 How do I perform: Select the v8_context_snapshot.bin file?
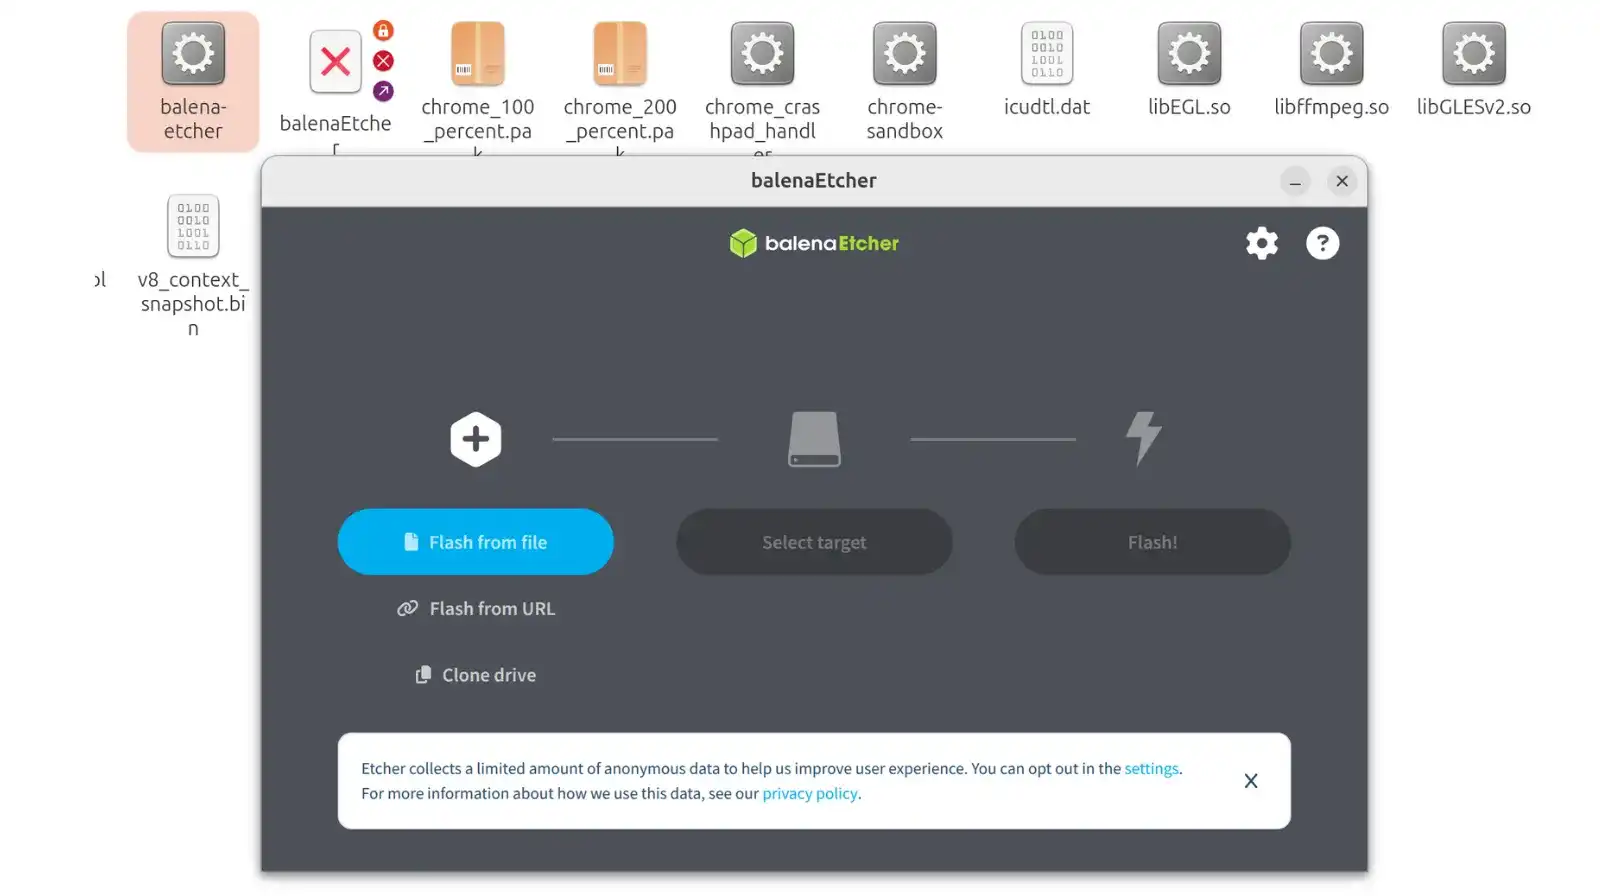point(193,227)
